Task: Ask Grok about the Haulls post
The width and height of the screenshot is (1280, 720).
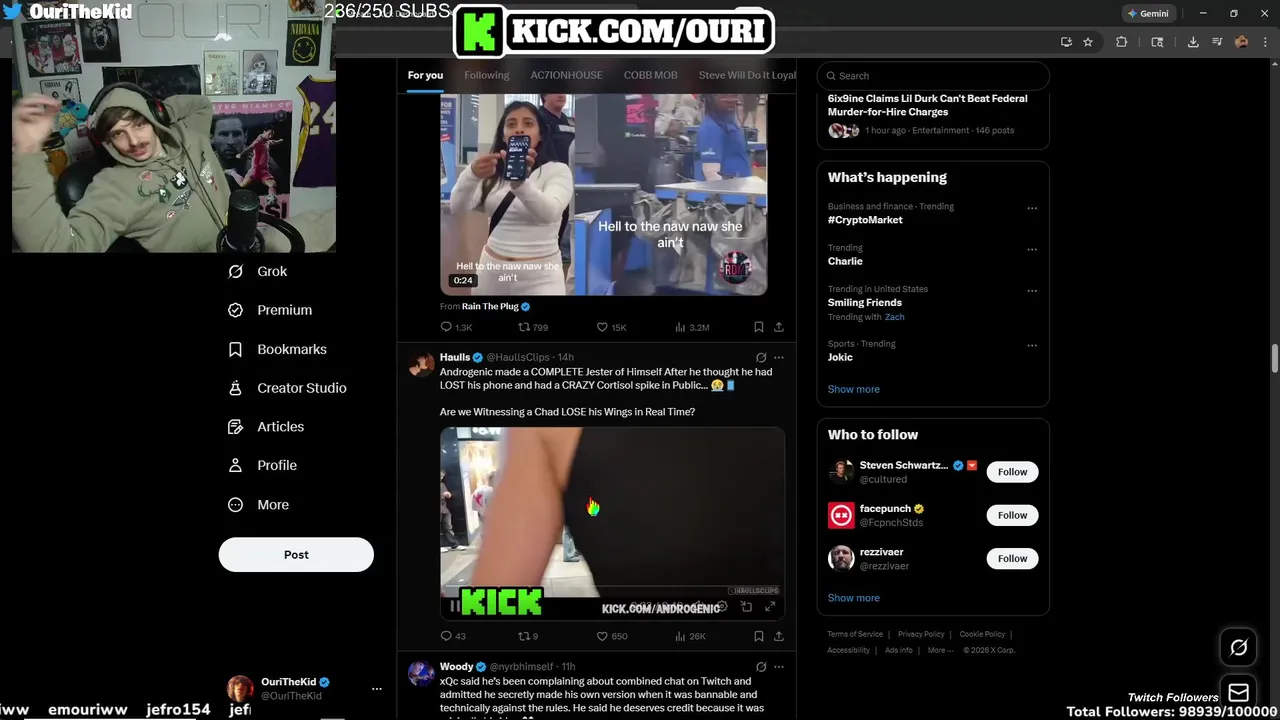Action: (x=761, y=357)
